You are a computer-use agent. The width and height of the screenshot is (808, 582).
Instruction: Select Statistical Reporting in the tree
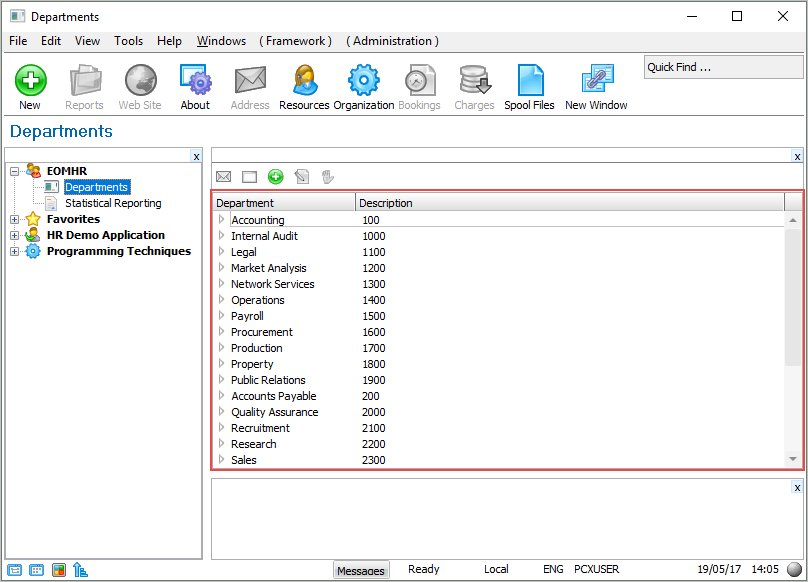[x=113, y=203]
